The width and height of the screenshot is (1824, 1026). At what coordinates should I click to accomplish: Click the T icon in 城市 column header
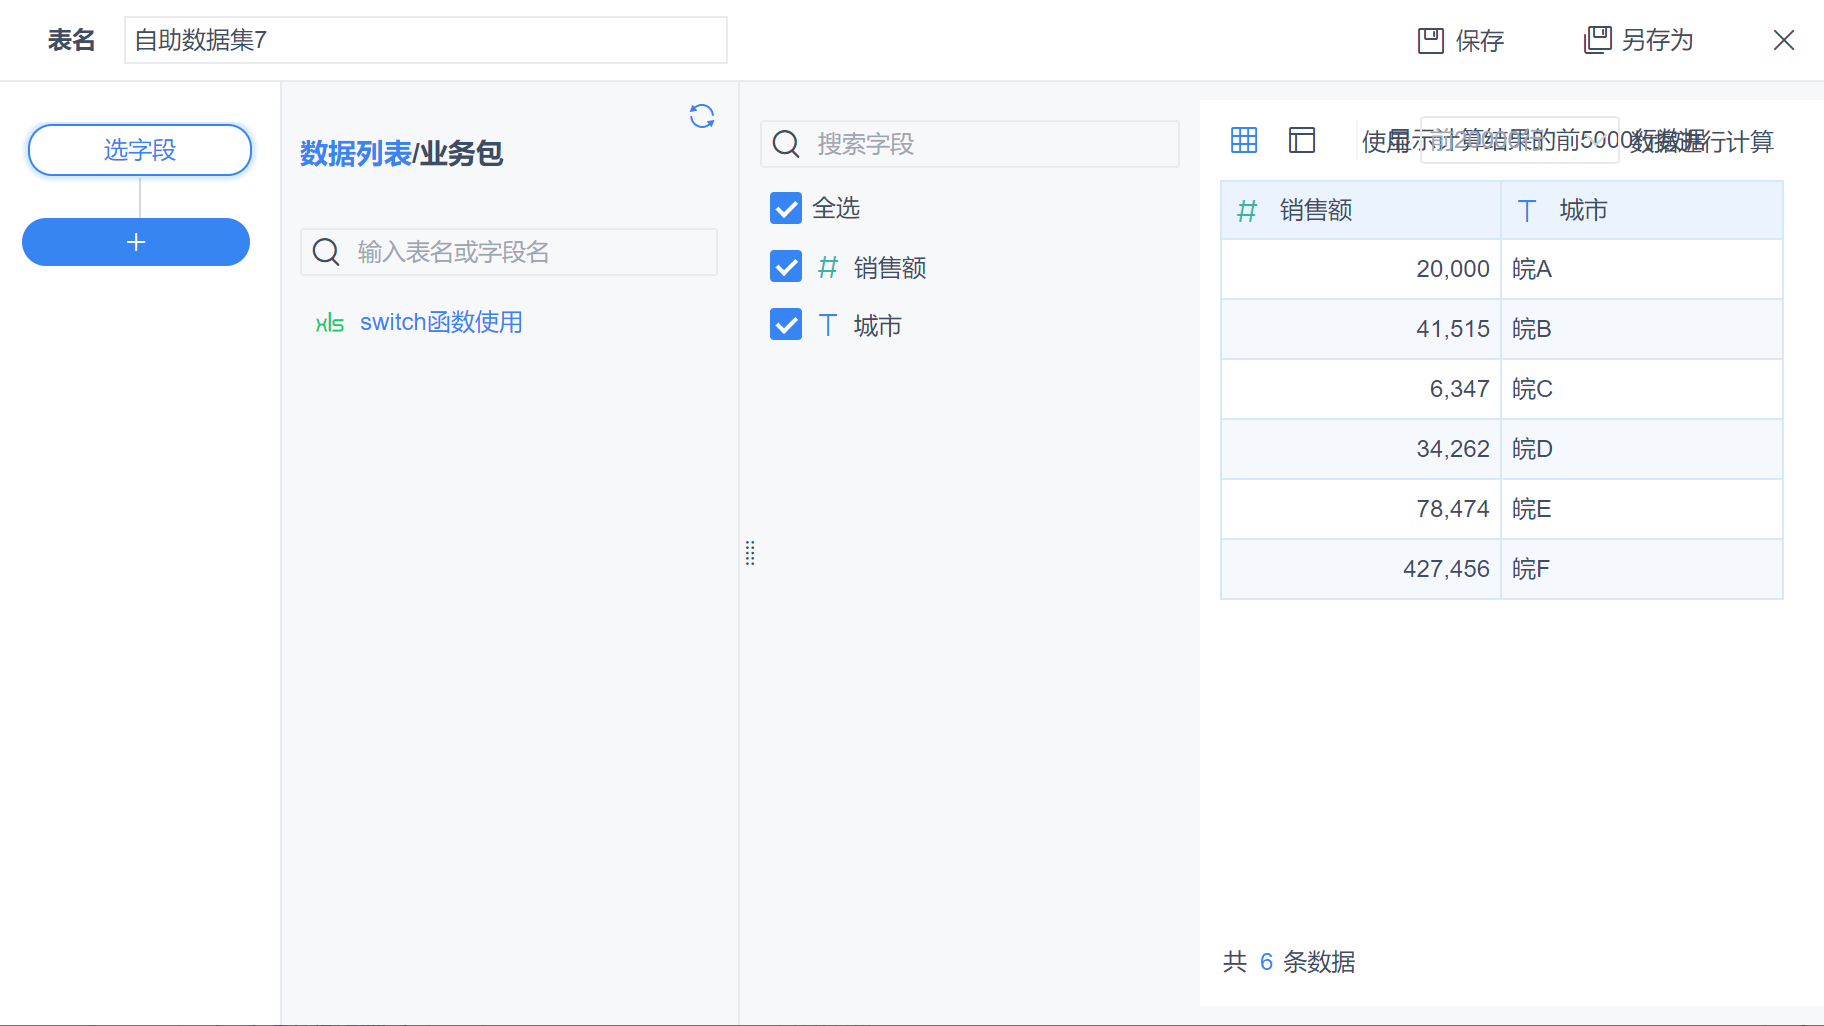coord(1527,211)
